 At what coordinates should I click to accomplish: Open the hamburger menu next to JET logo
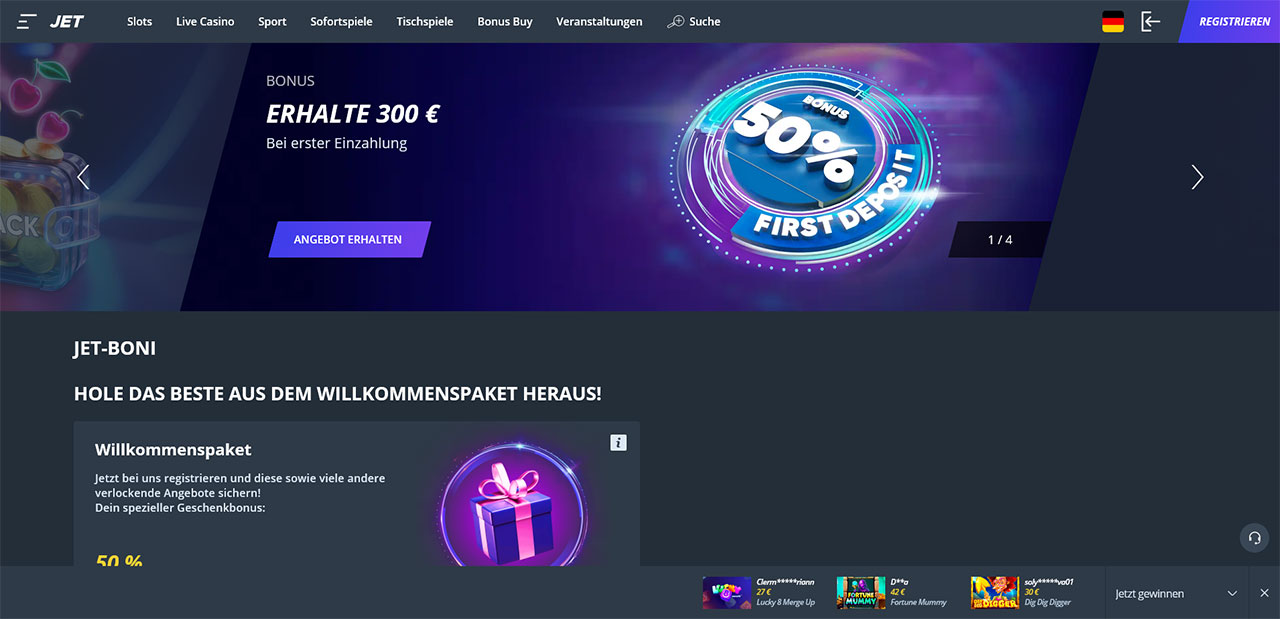(x=27, y=21)
